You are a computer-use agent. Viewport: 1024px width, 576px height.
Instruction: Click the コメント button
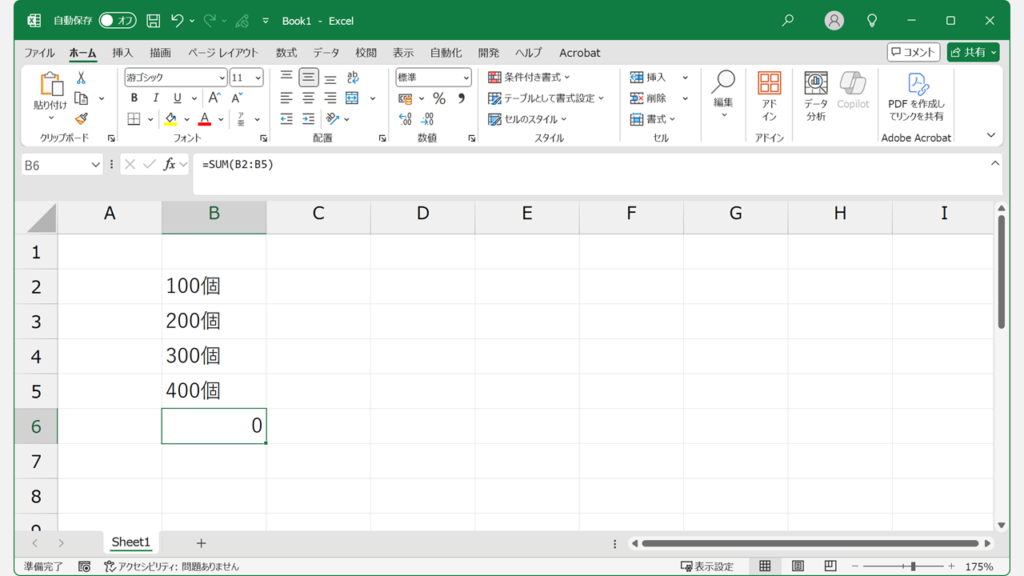pyautogui.click(x=913, y=52)
